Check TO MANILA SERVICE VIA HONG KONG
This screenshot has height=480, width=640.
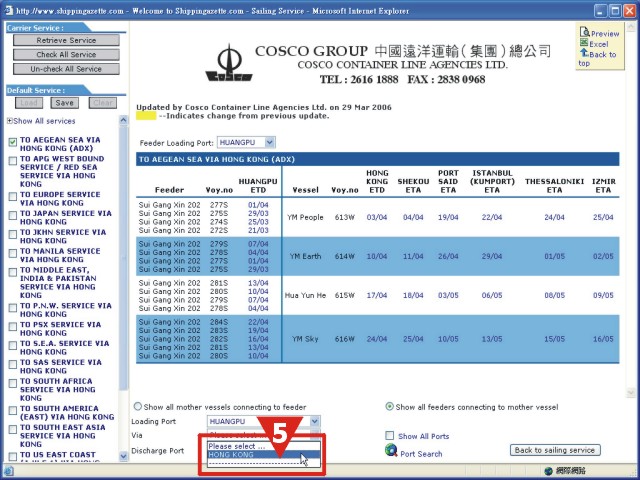tap(13, 253)
